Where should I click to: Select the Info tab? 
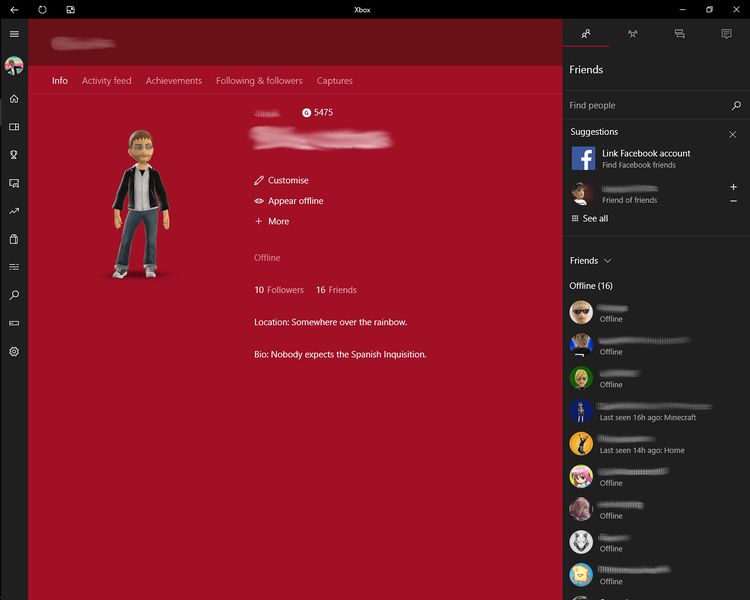60,81
